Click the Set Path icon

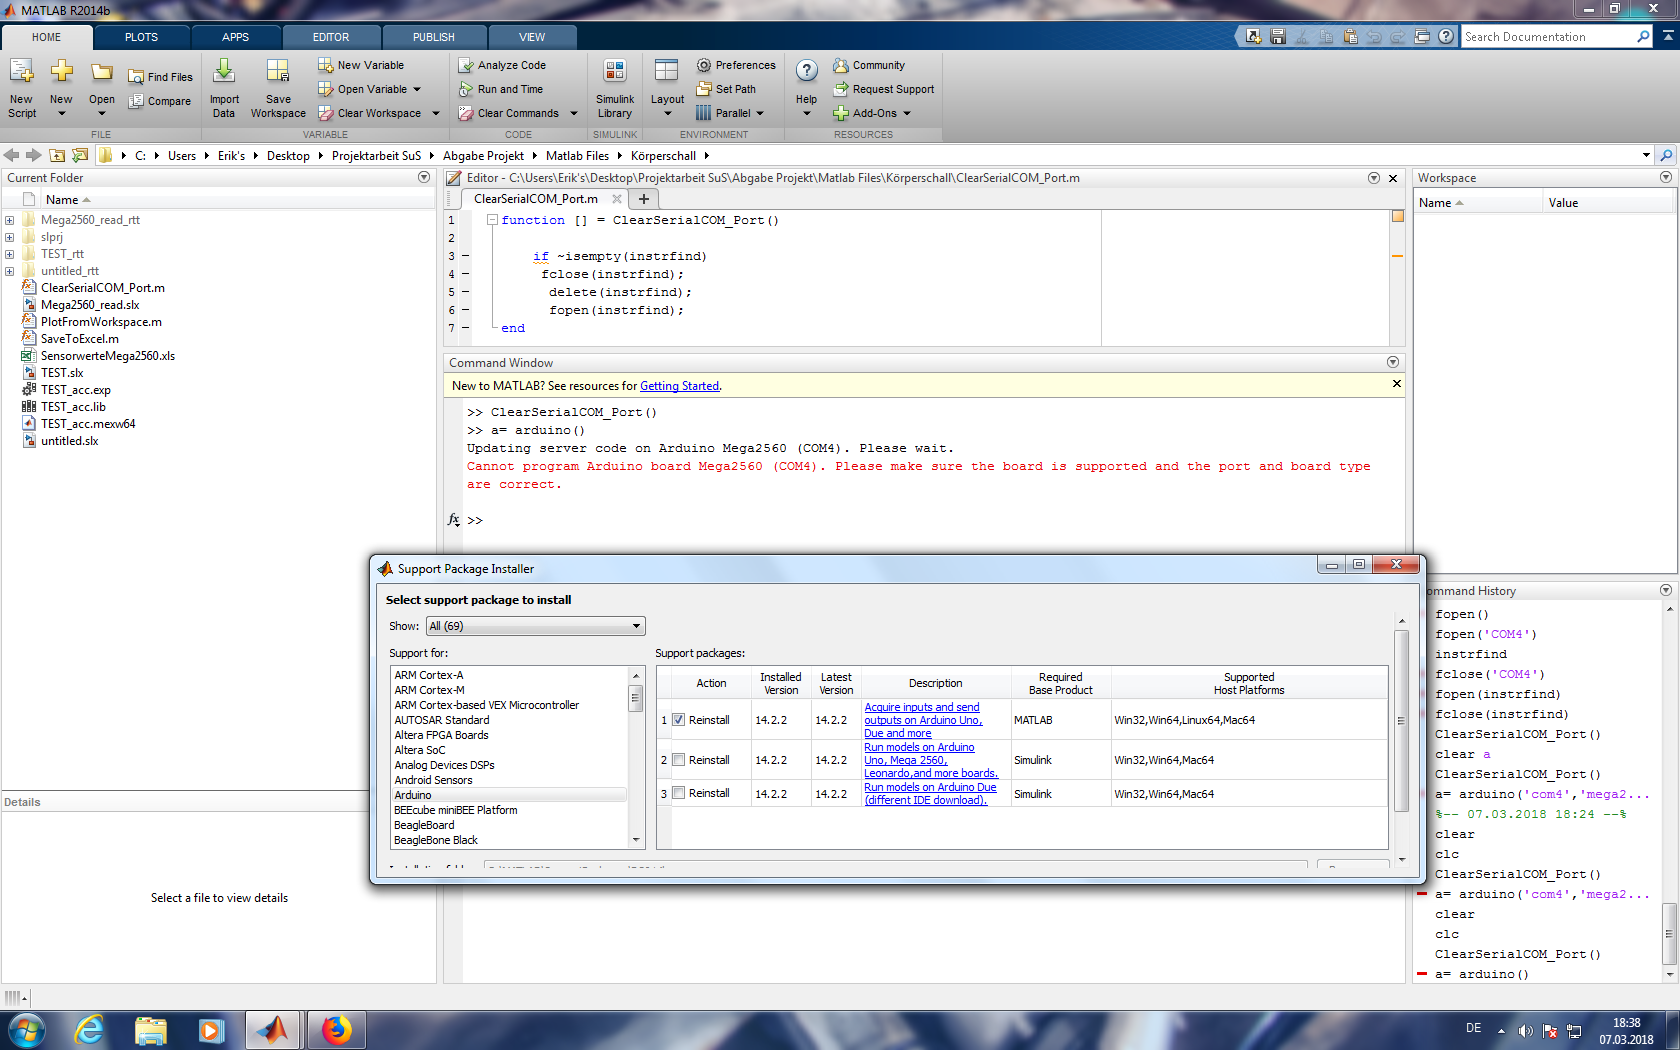tap(704, 89)
